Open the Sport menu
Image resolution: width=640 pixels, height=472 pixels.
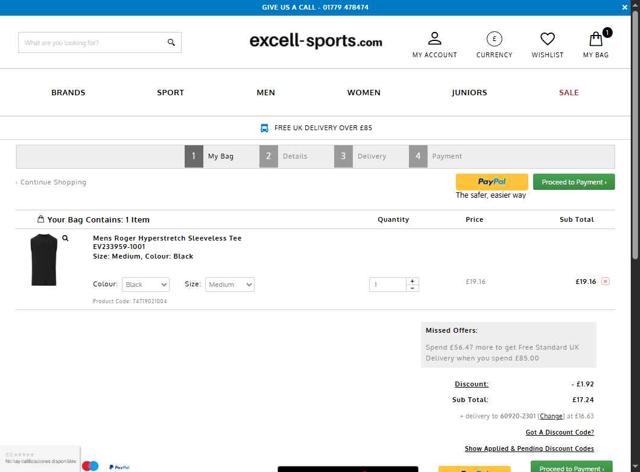click(x=170, y=93)
